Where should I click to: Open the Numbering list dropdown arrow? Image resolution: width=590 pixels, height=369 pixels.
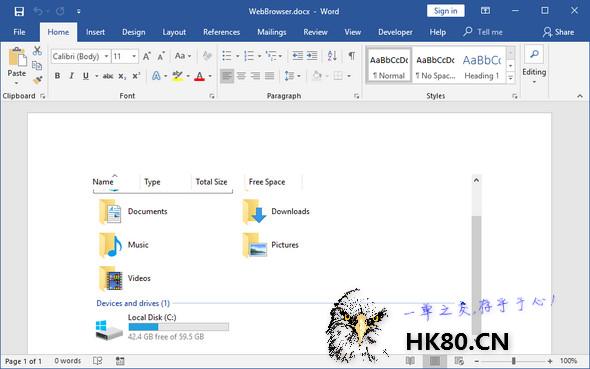click(x=259, y=56)
